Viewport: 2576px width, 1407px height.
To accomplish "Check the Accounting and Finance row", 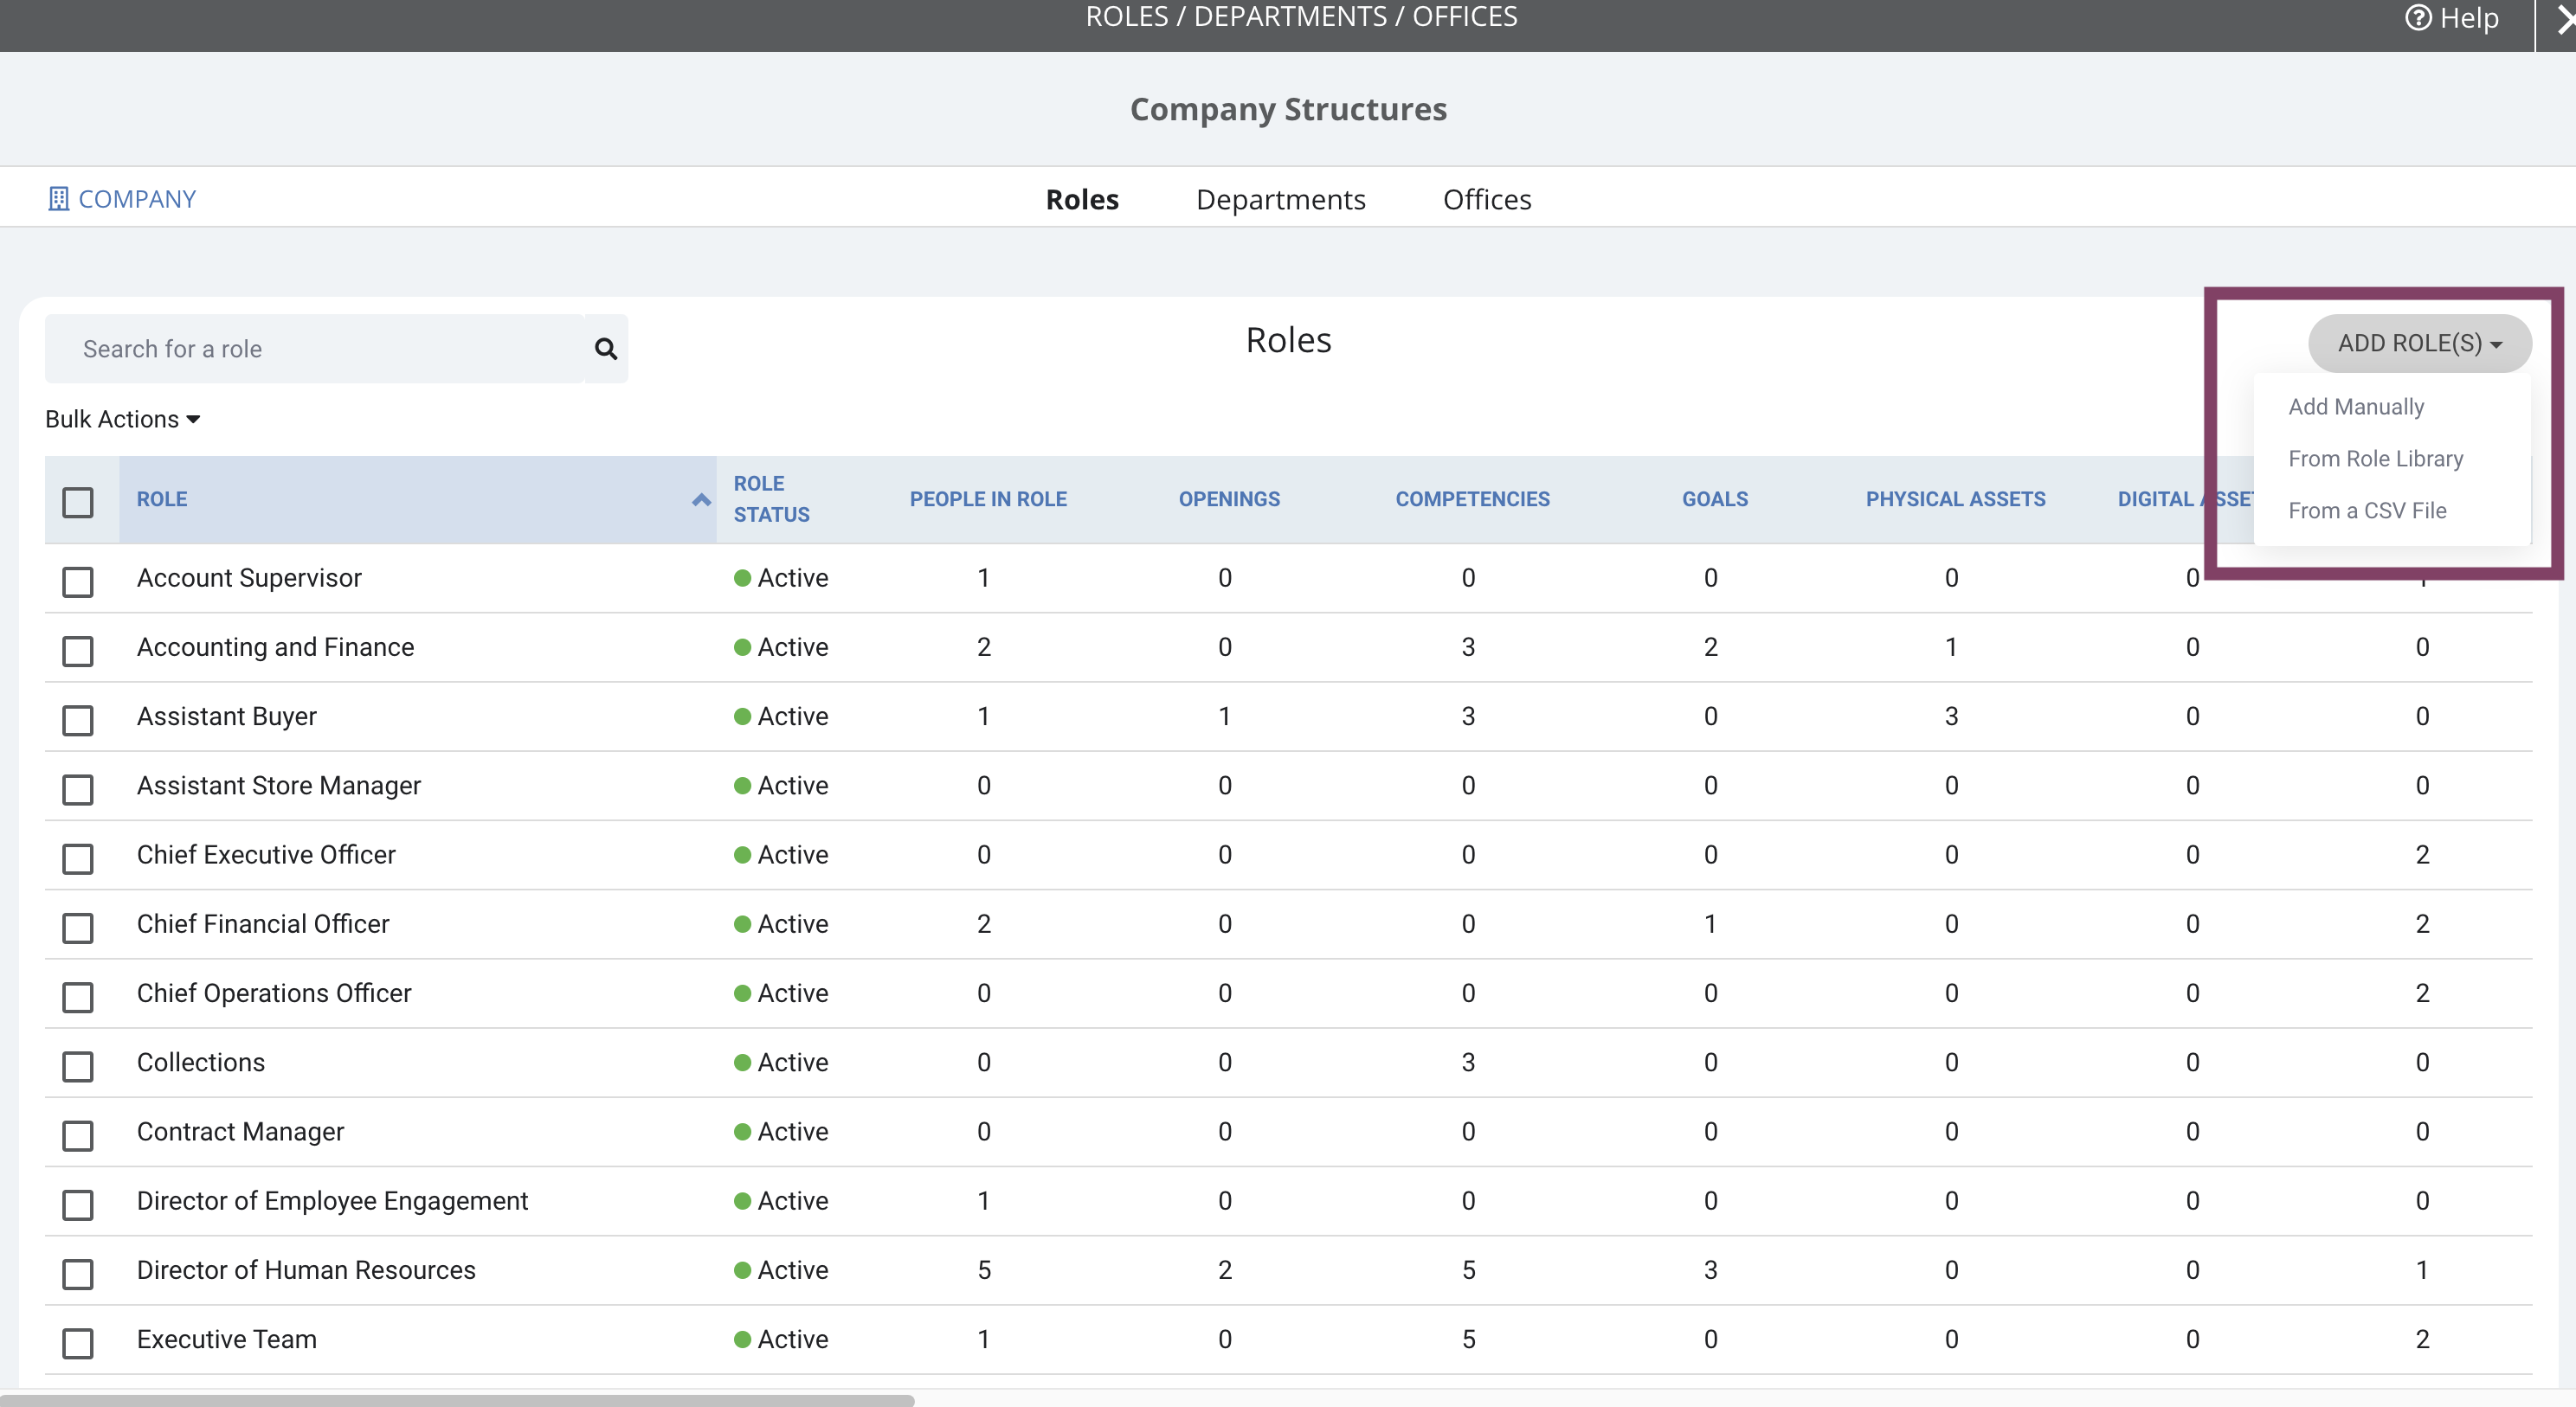I will coord(78,650).
